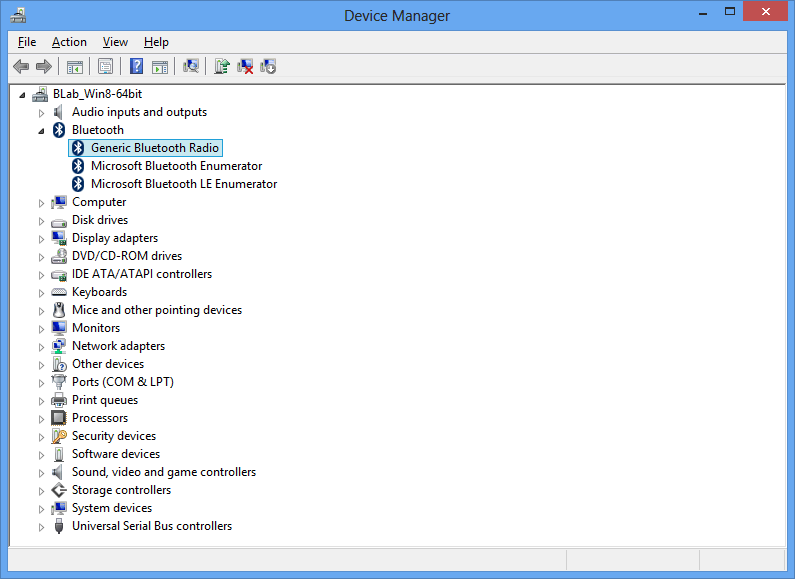
Task: Select the "Storage controllers" label
Action: 121,490
